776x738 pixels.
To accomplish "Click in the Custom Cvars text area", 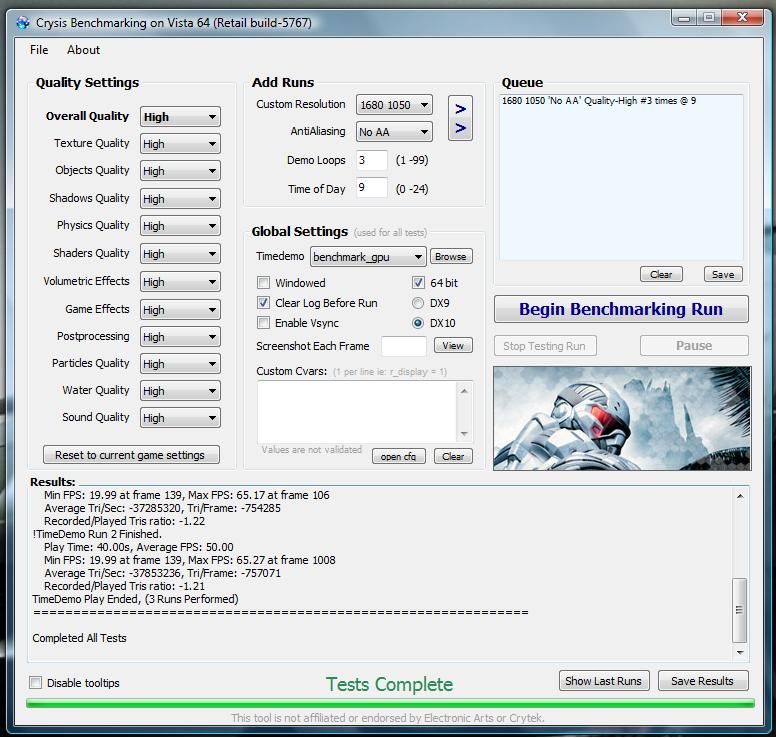I will point(357,412).
